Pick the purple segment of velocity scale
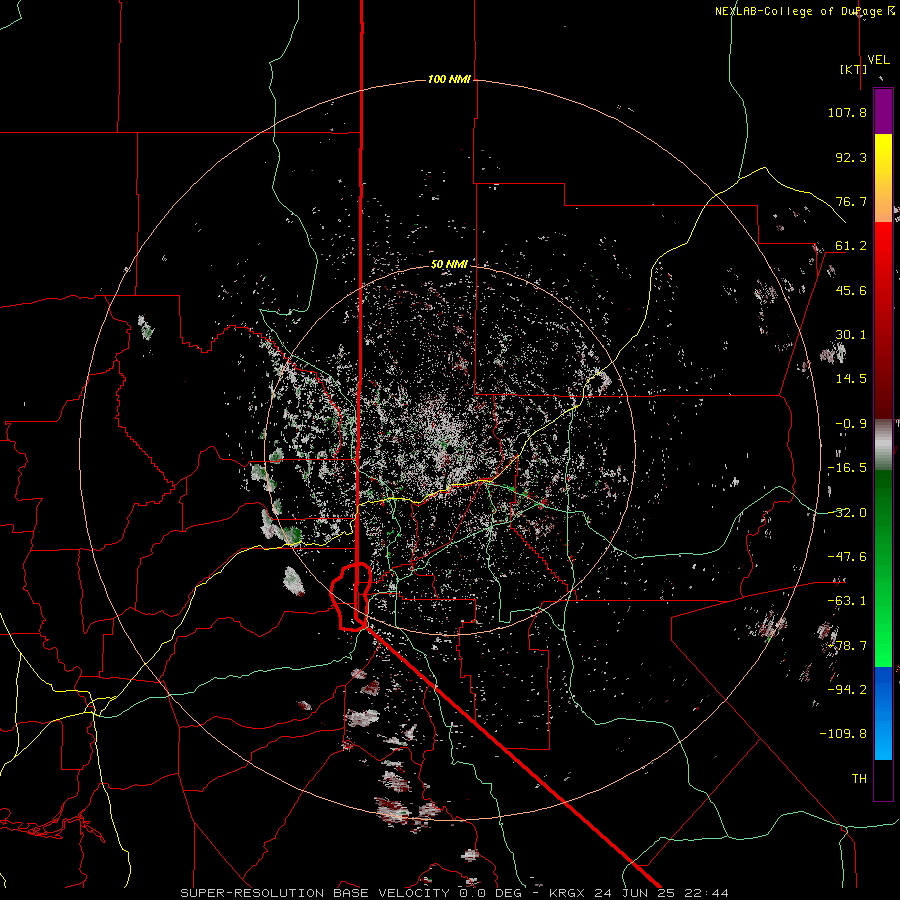 (x=883, y=111)
